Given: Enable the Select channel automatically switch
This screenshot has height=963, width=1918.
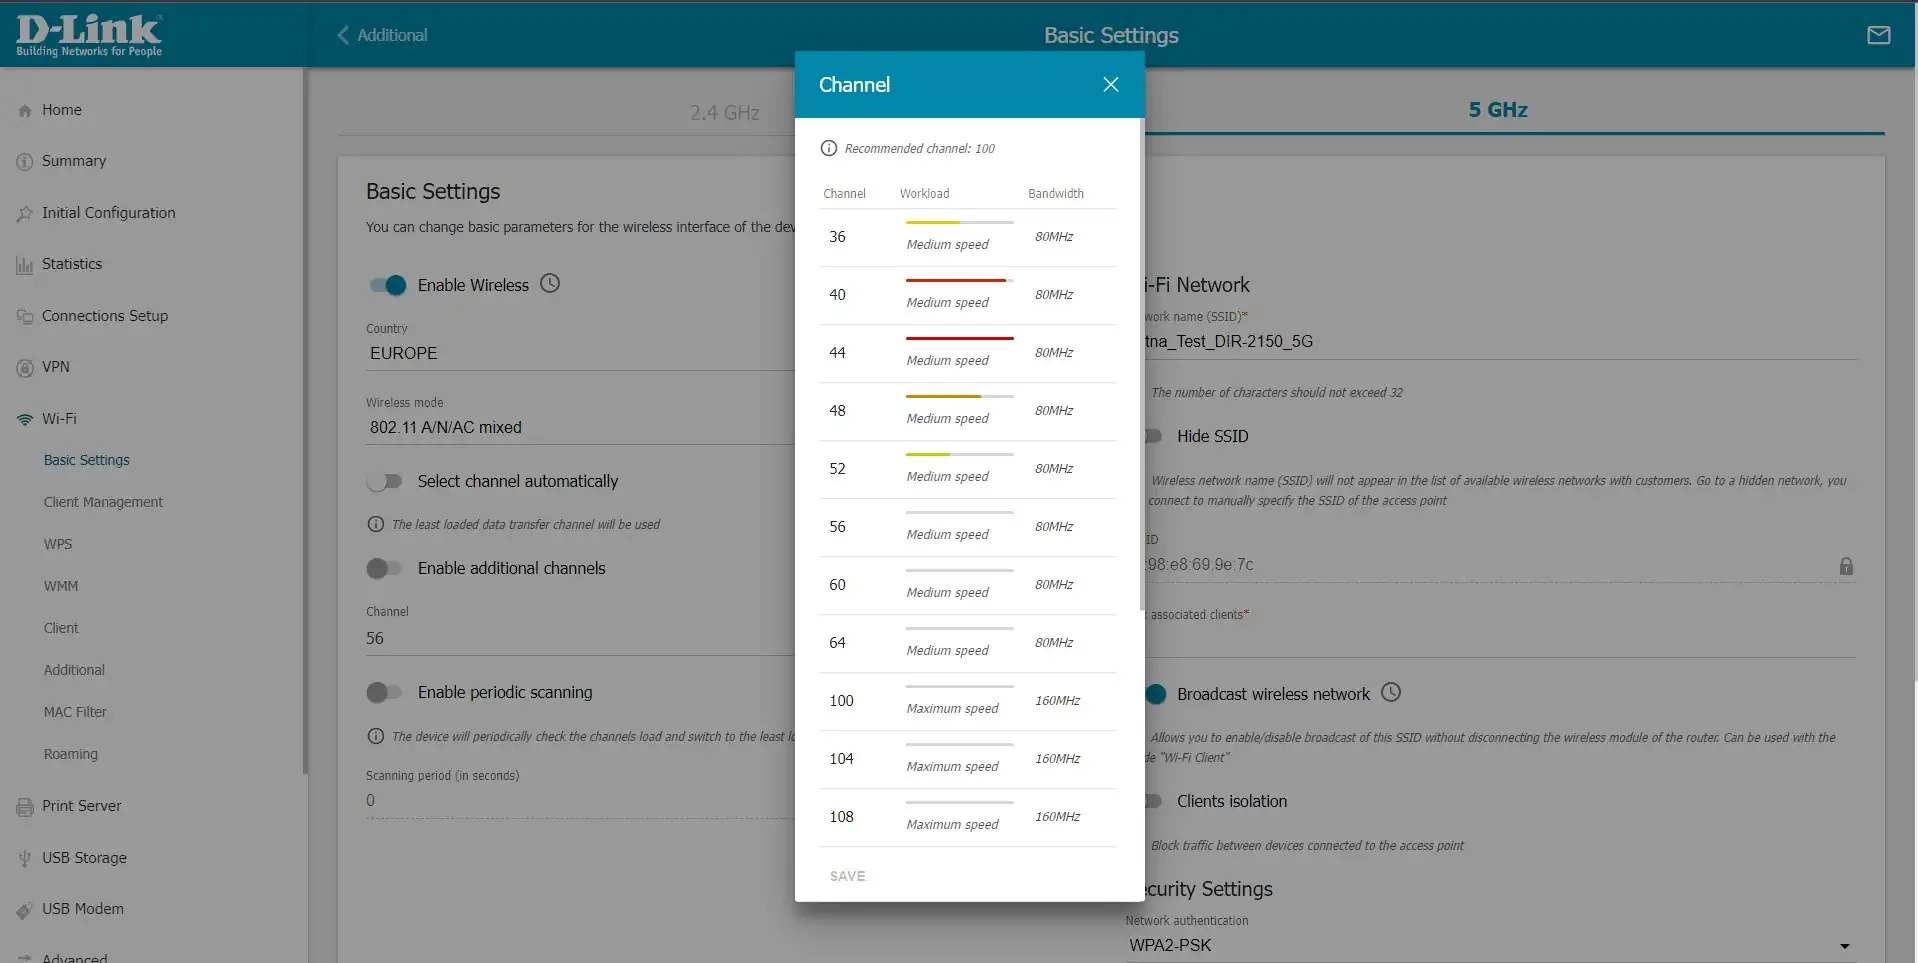Looking at the screenshot, I should (x=384, y=482).
